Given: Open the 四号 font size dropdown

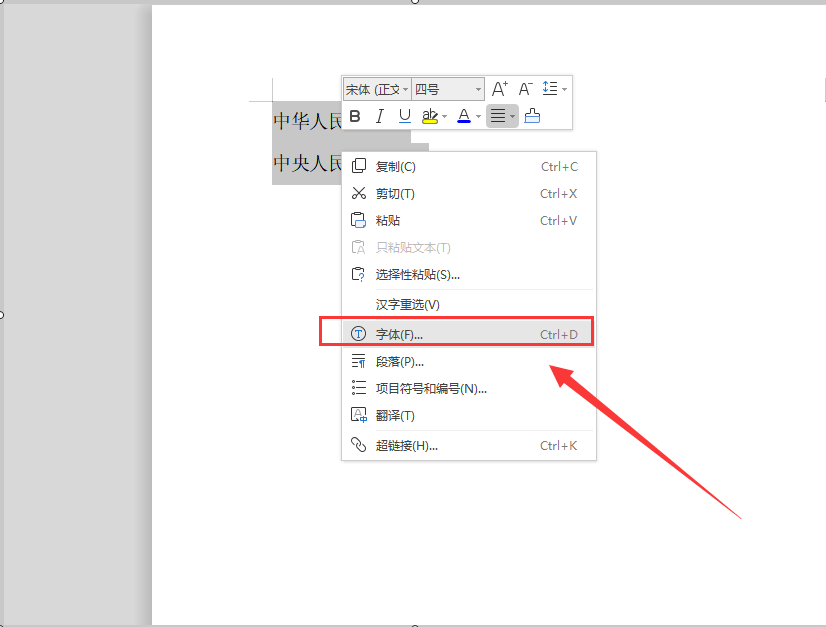Looking at the screenshot, I should (448, 89).
